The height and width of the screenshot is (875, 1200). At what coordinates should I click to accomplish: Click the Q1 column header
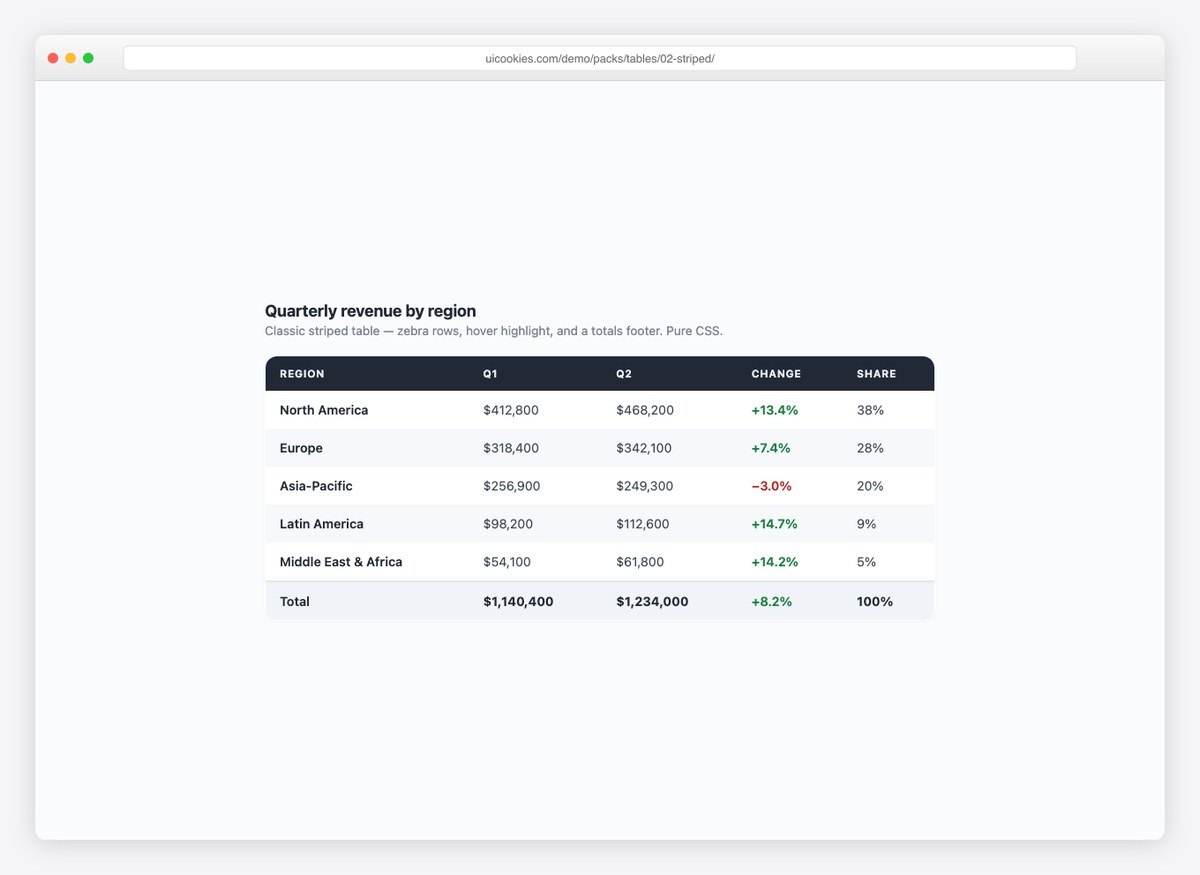tap(490, 374)
